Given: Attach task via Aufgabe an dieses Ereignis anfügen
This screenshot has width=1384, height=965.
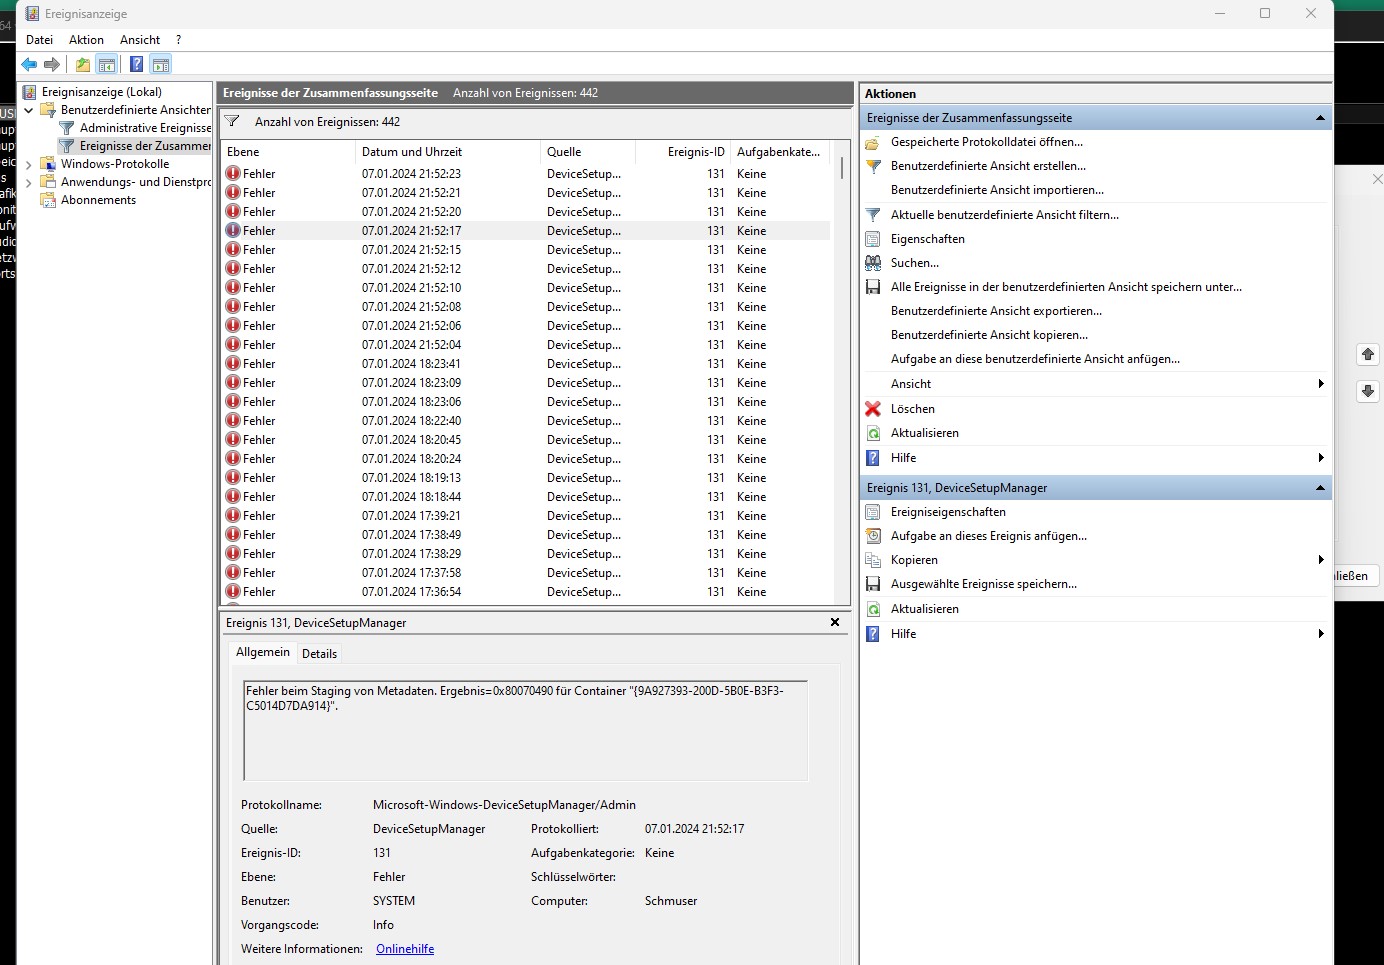Looking at the screenshot, I should pyautogui.click(x=989, y=536).
